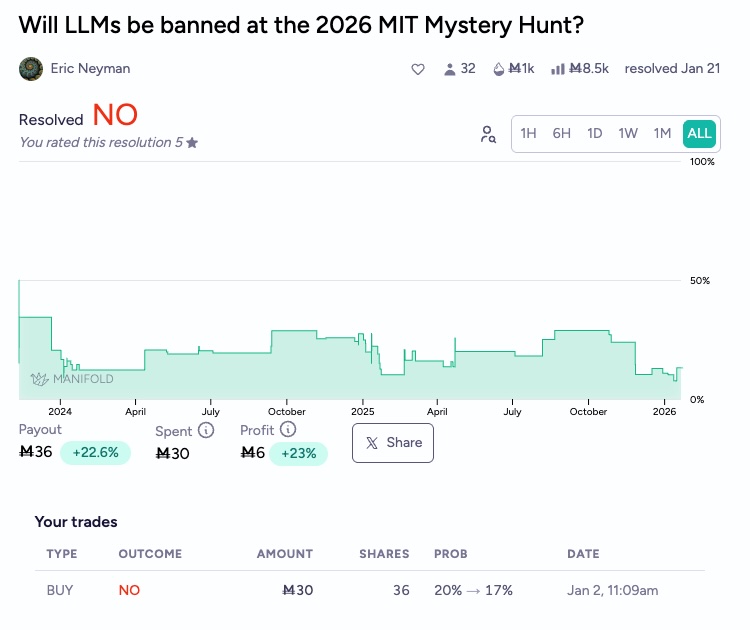Select the 1M time range
750x630 pixels.
662,134
